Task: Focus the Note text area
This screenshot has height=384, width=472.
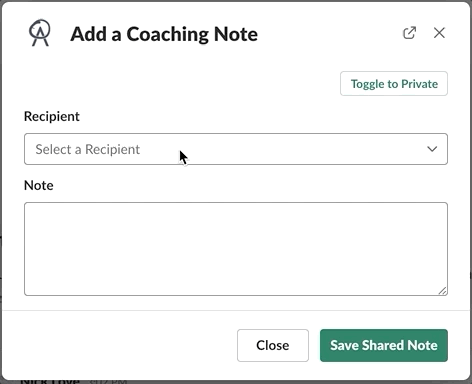Action: tap(236, 249)
